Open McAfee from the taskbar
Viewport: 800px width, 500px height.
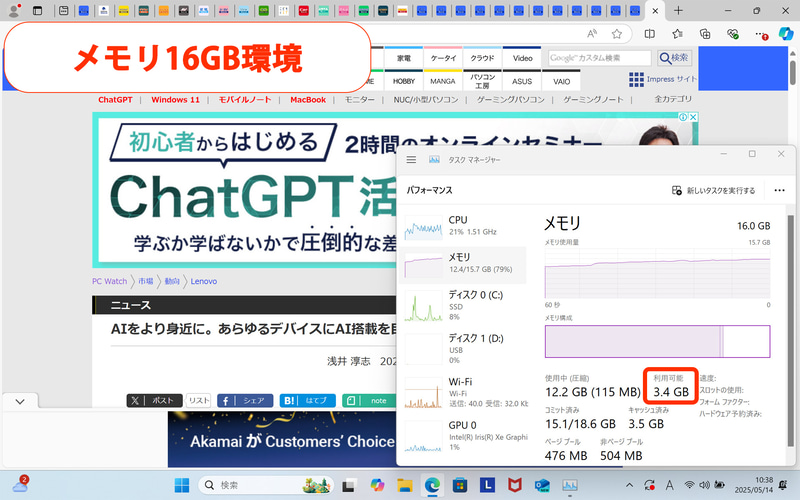pyautogui.click(x=515, y=485)
